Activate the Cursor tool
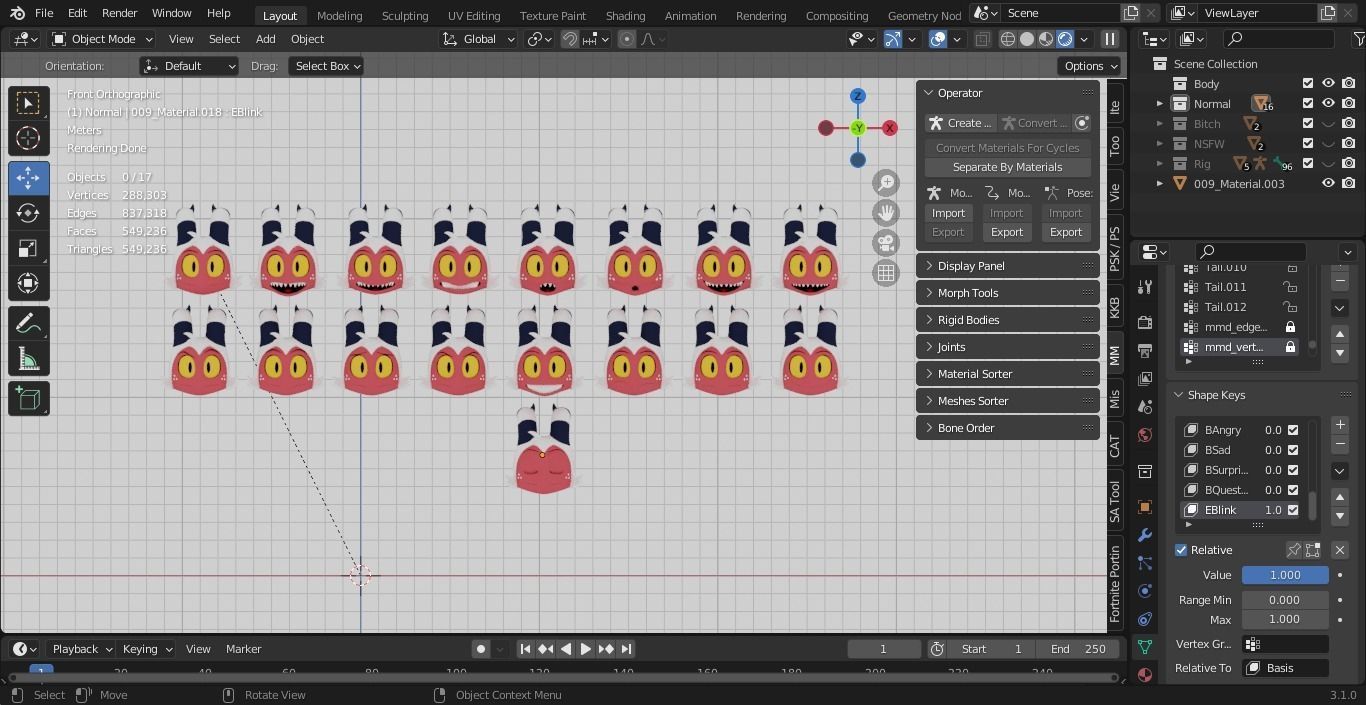Image resolution: width=1366 pixels, height=705 pixels. (x=29, y=138)
